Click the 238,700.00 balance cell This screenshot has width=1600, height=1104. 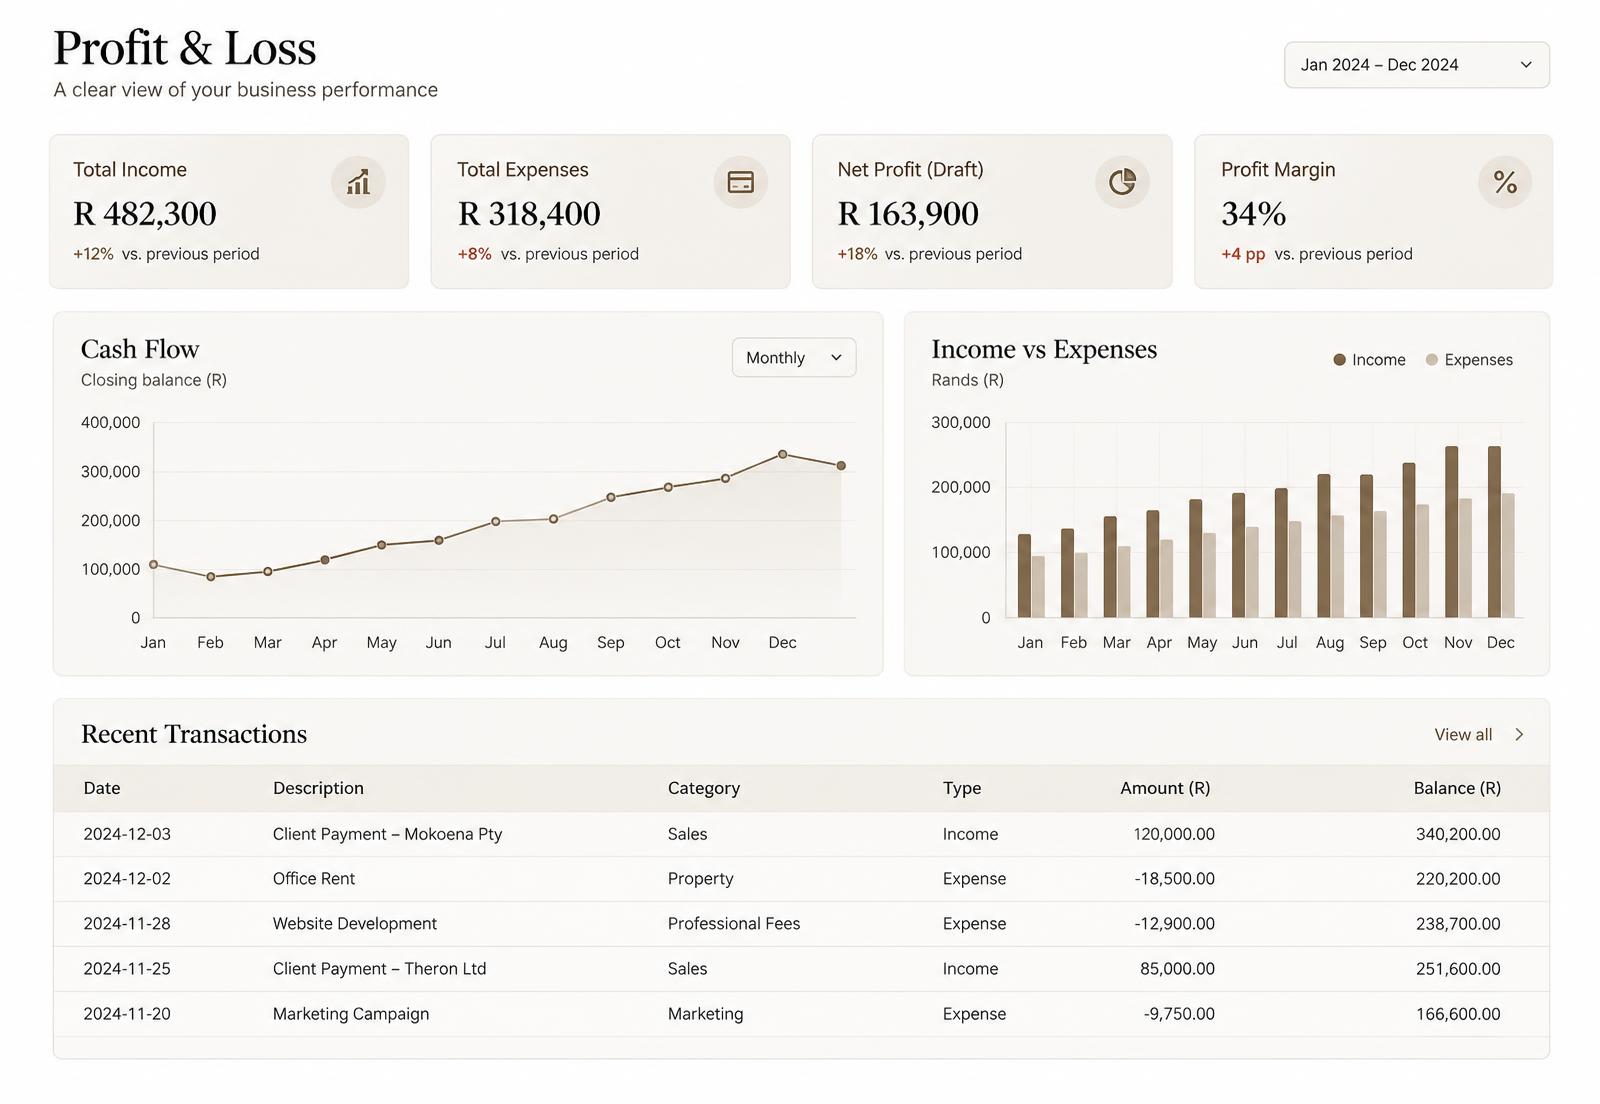point(1458,924)
